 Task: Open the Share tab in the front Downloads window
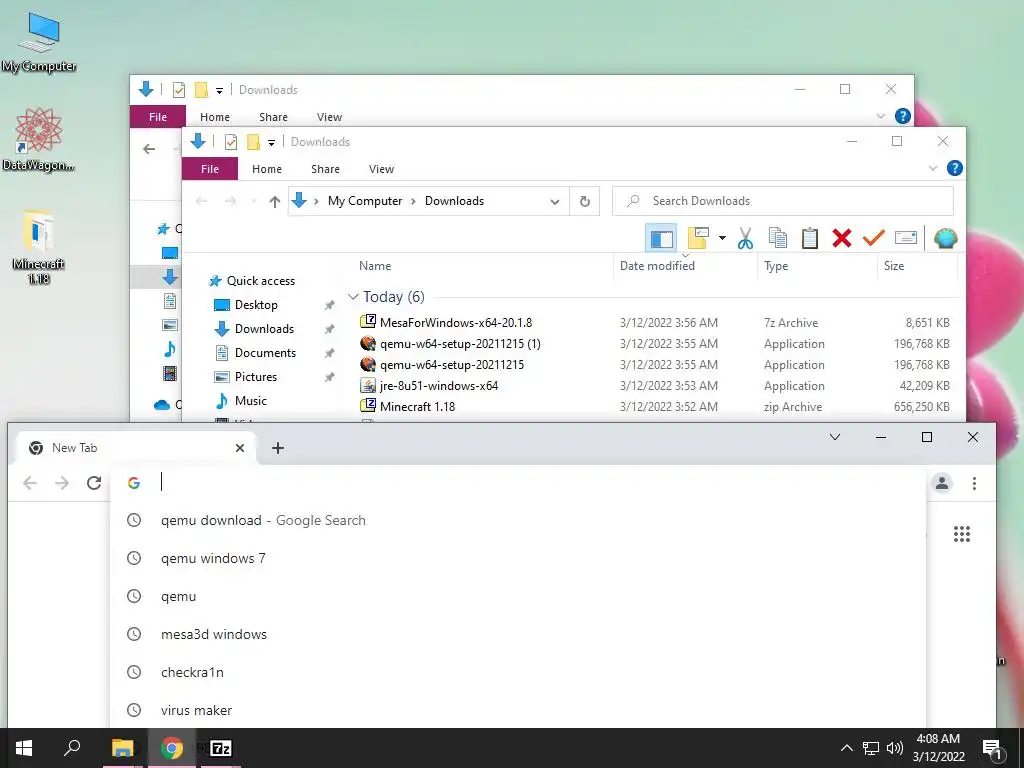[x=325, y=168]
